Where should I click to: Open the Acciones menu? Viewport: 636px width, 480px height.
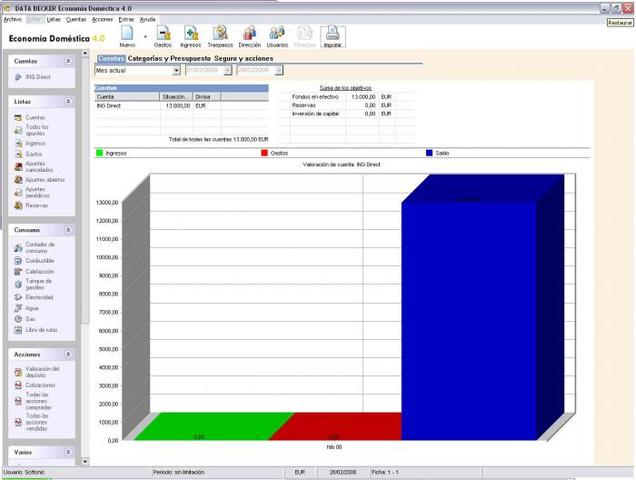point(102,19)
